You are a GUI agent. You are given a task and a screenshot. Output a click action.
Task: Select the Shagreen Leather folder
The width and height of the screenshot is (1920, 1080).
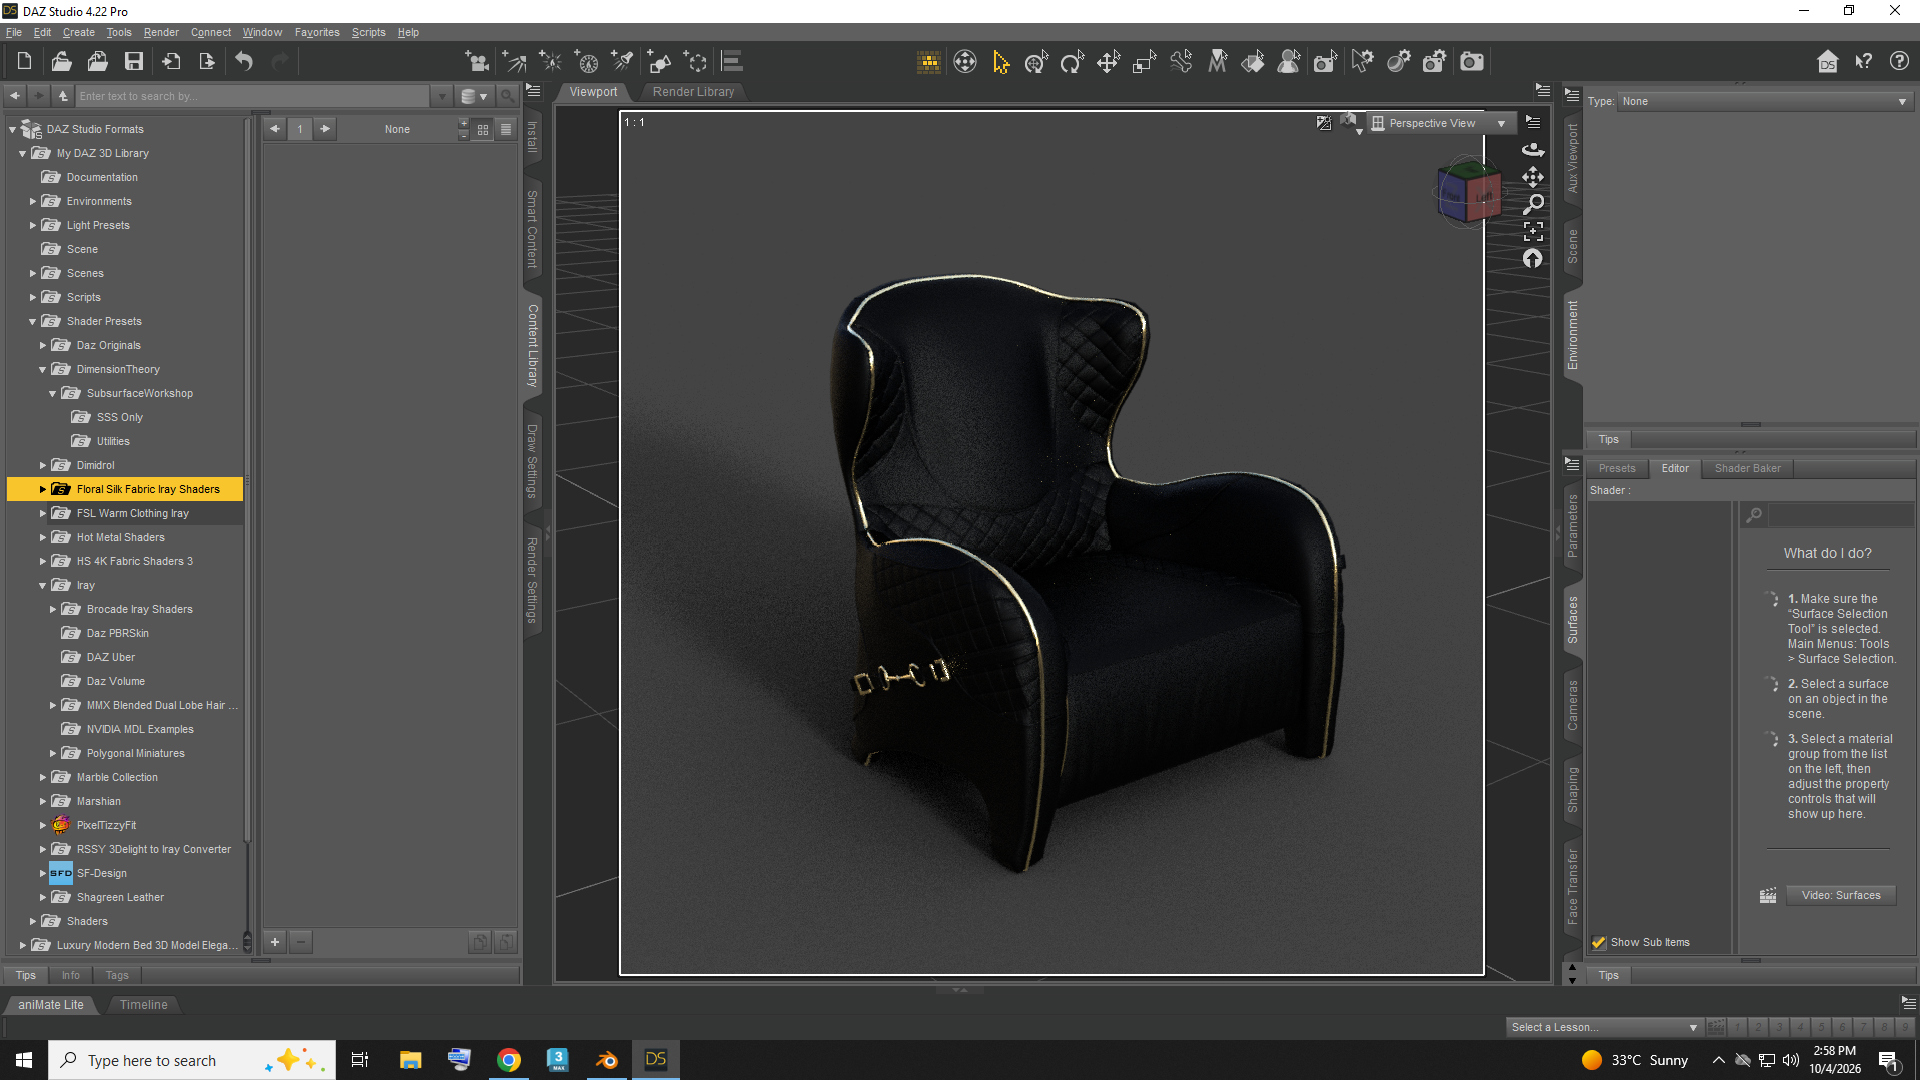tap(120, 898)
